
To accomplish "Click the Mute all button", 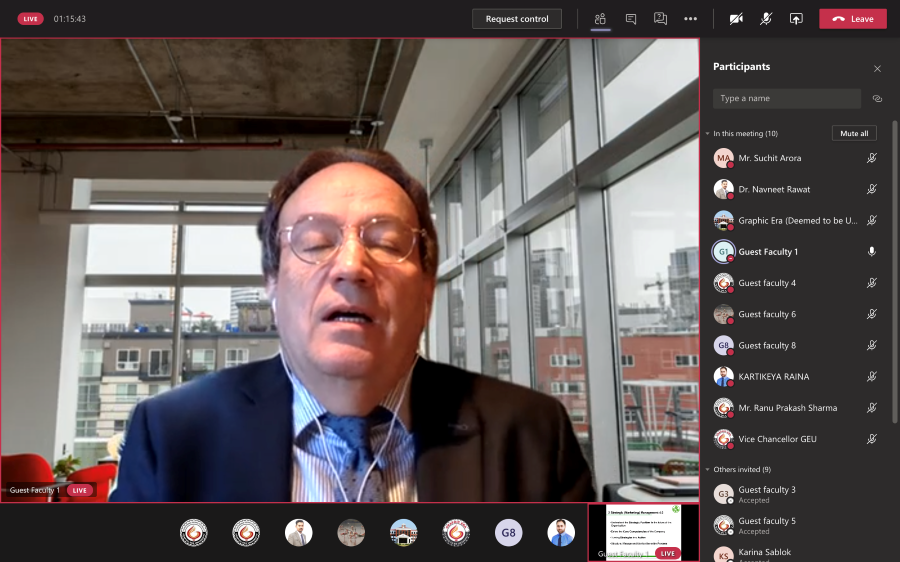I will (x=854, y=133).
